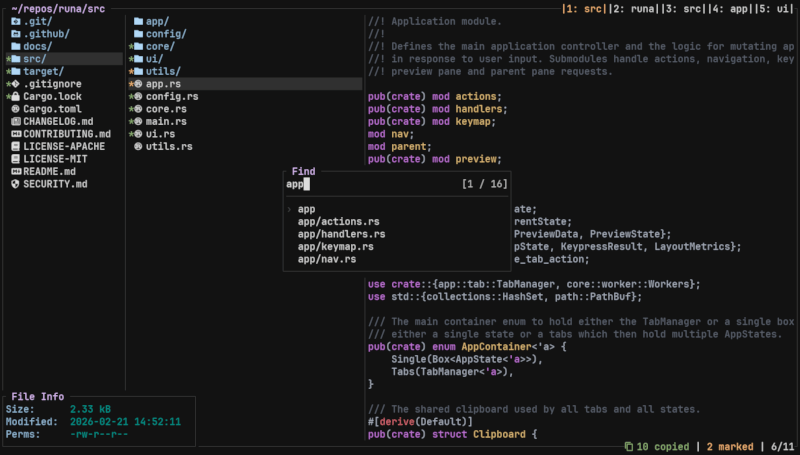Toggle the marked star on core/ folder
Image resolution: width=800 pixels, height=455 pixels.
(129, 47)
